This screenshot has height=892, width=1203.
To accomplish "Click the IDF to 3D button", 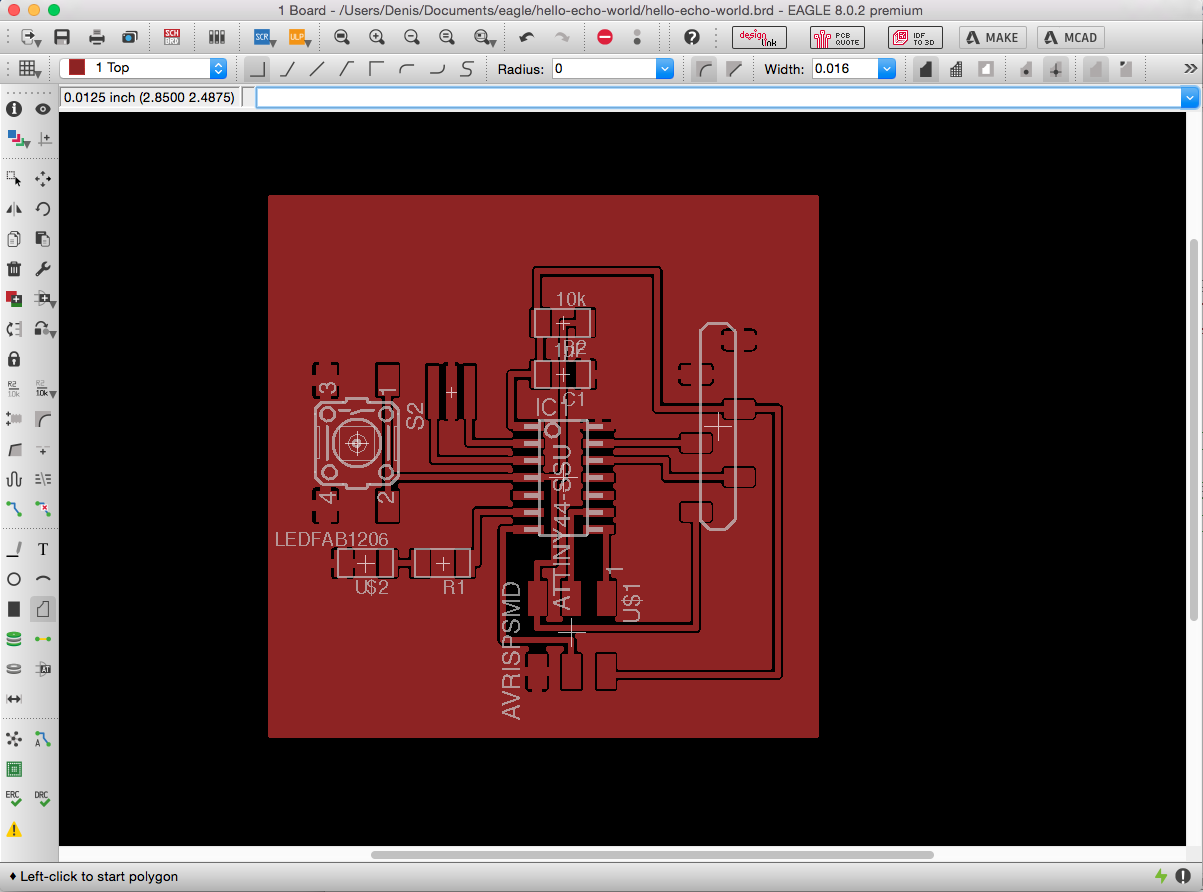I will tap(915, 37).
